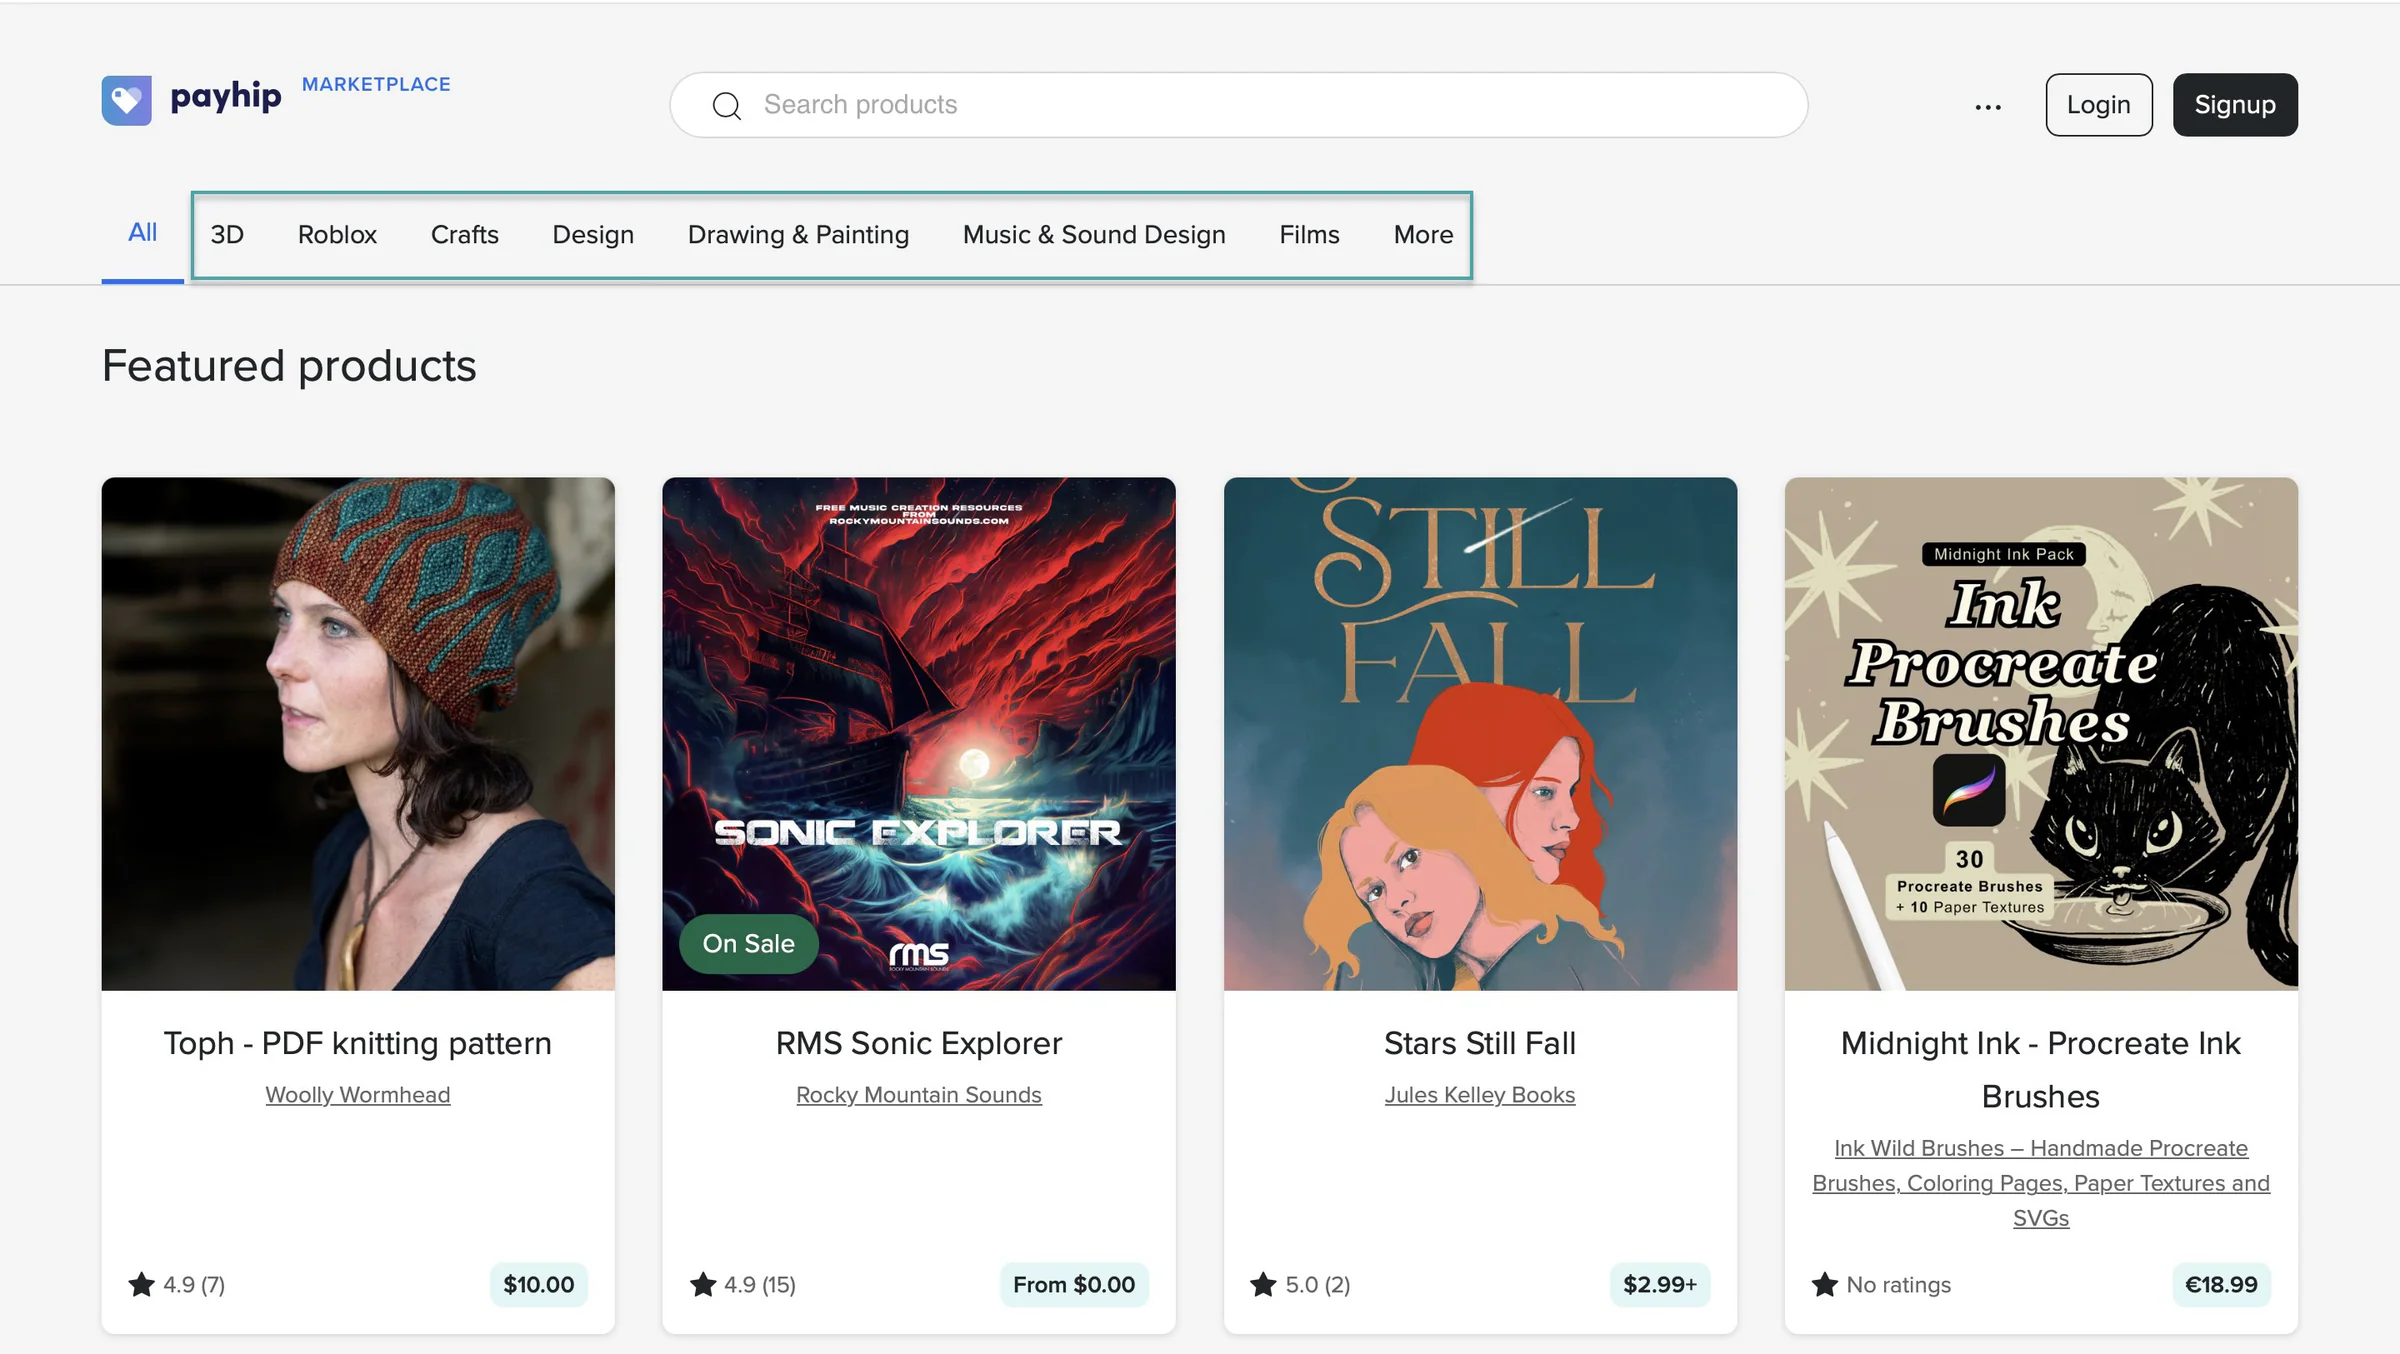Visit the Rocky Mountain Sounds seller link

[919, 1095]
